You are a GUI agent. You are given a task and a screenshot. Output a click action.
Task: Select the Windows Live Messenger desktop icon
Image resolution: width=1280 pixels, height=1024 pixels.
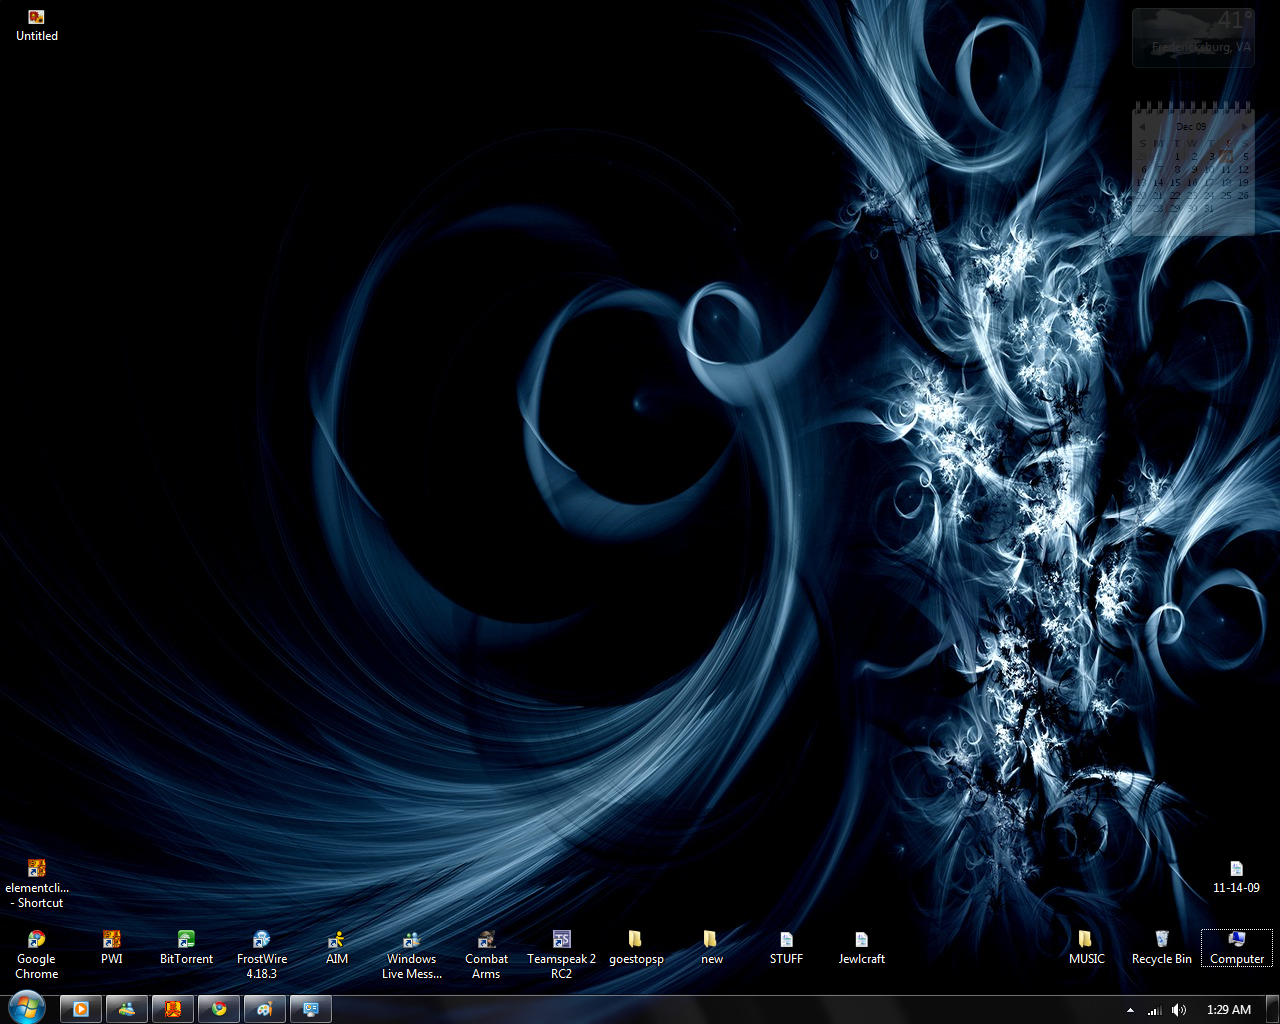pyautogui.click(x=411, y=953)
